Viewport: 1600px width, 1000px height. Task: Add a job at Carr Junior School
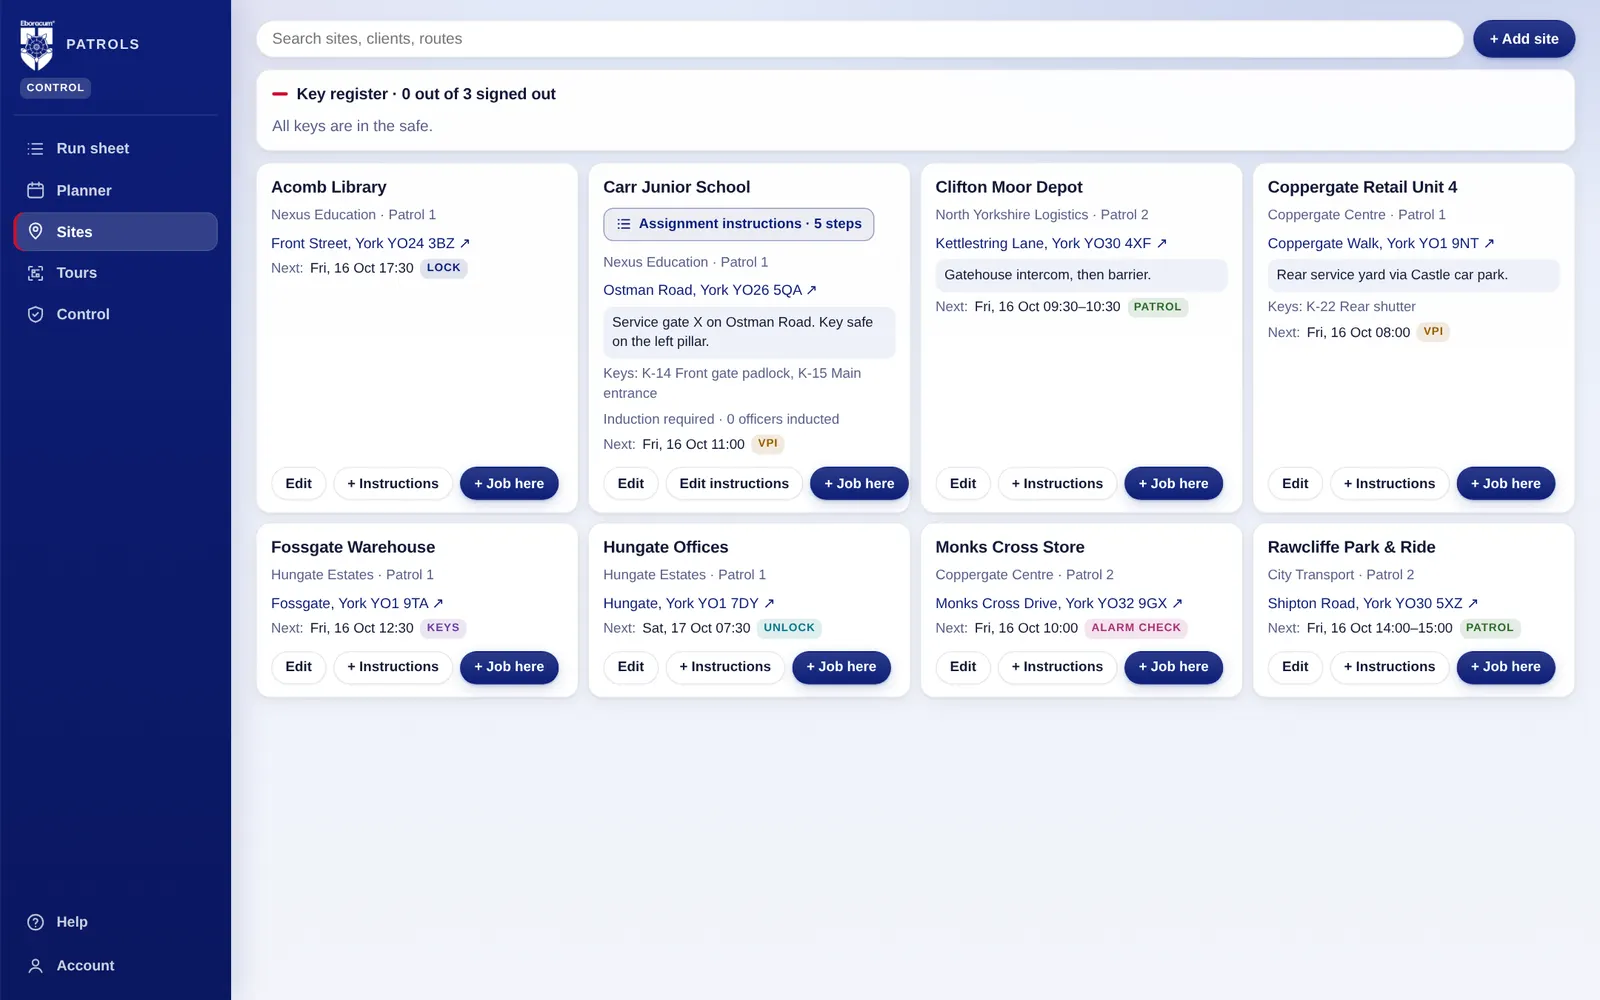859,484
